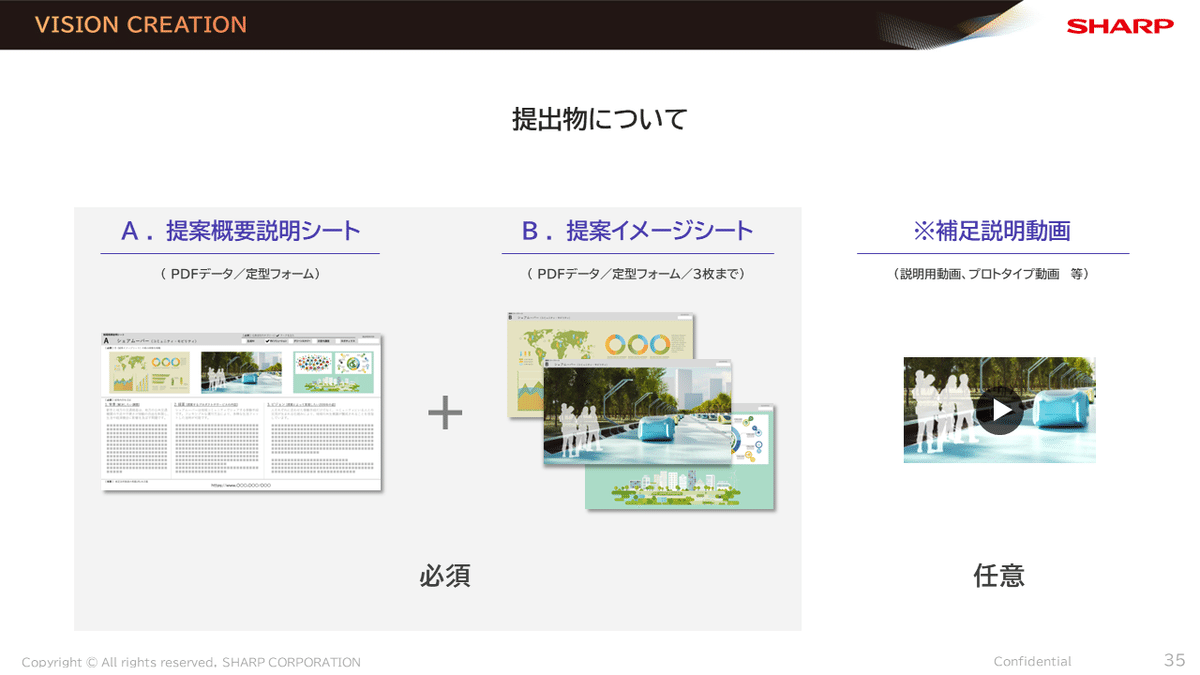Click the area chart on the topmost B sheet
This screenshot has height=675, width=1200.
tap(528, 388)
